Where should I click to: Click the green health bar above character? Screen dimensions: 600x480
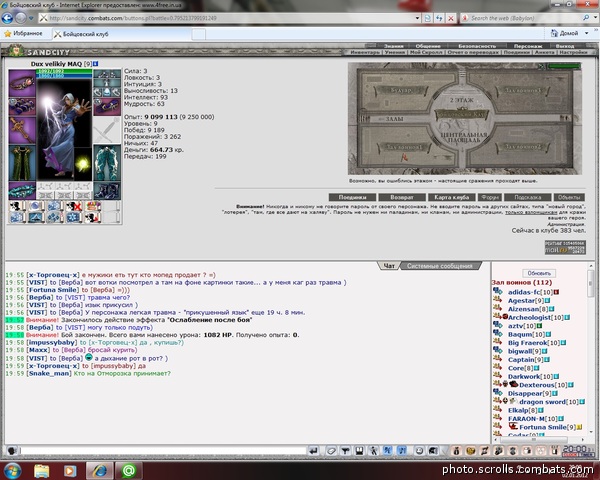click(x=64, y=71)
